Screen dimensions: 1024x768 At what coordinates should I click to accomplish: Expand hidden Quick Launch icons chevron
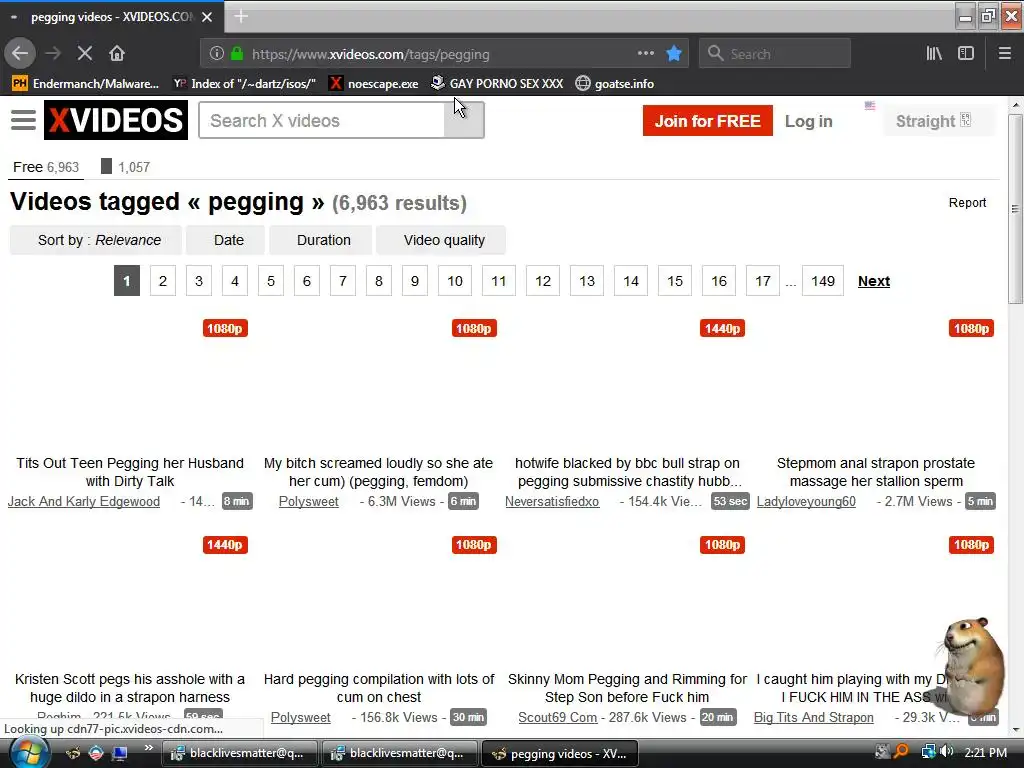(x=148, y=748)
